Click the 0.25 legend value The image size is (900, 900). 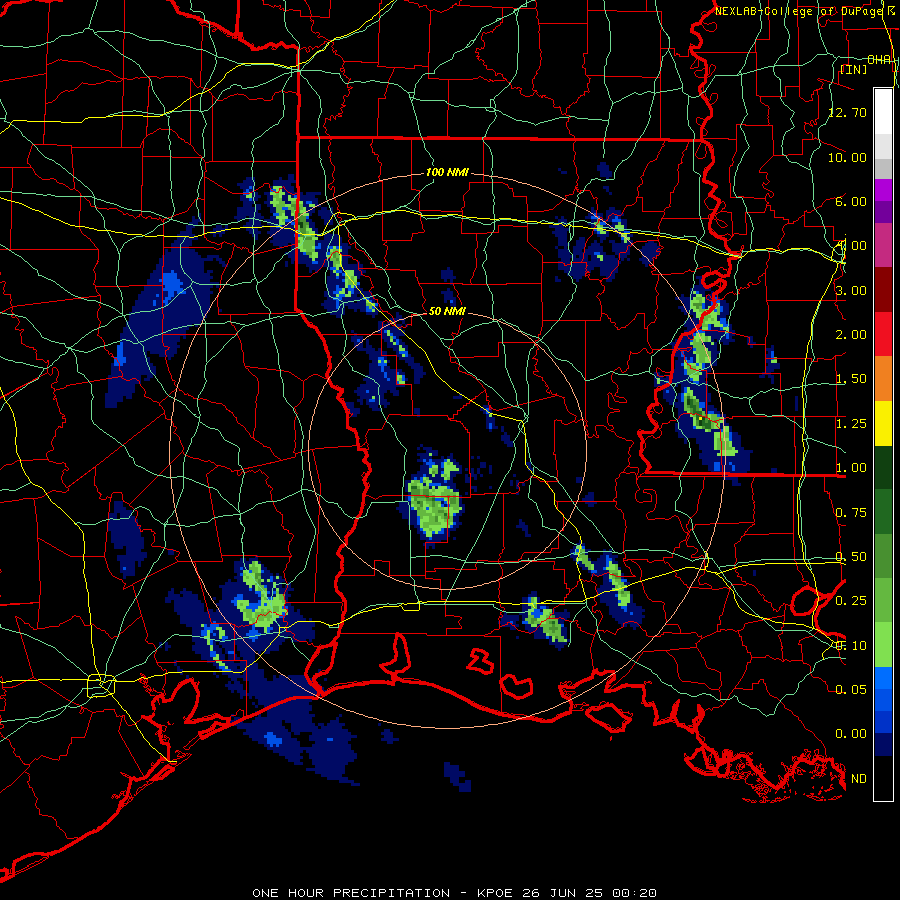point(851,601)
